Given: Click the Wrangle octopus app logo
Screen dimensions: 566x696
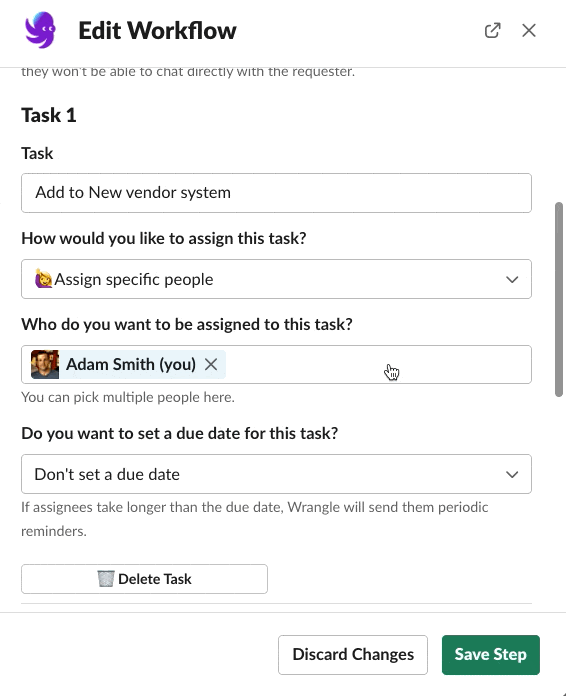Looking at the screenshot, I should [40, 30].
